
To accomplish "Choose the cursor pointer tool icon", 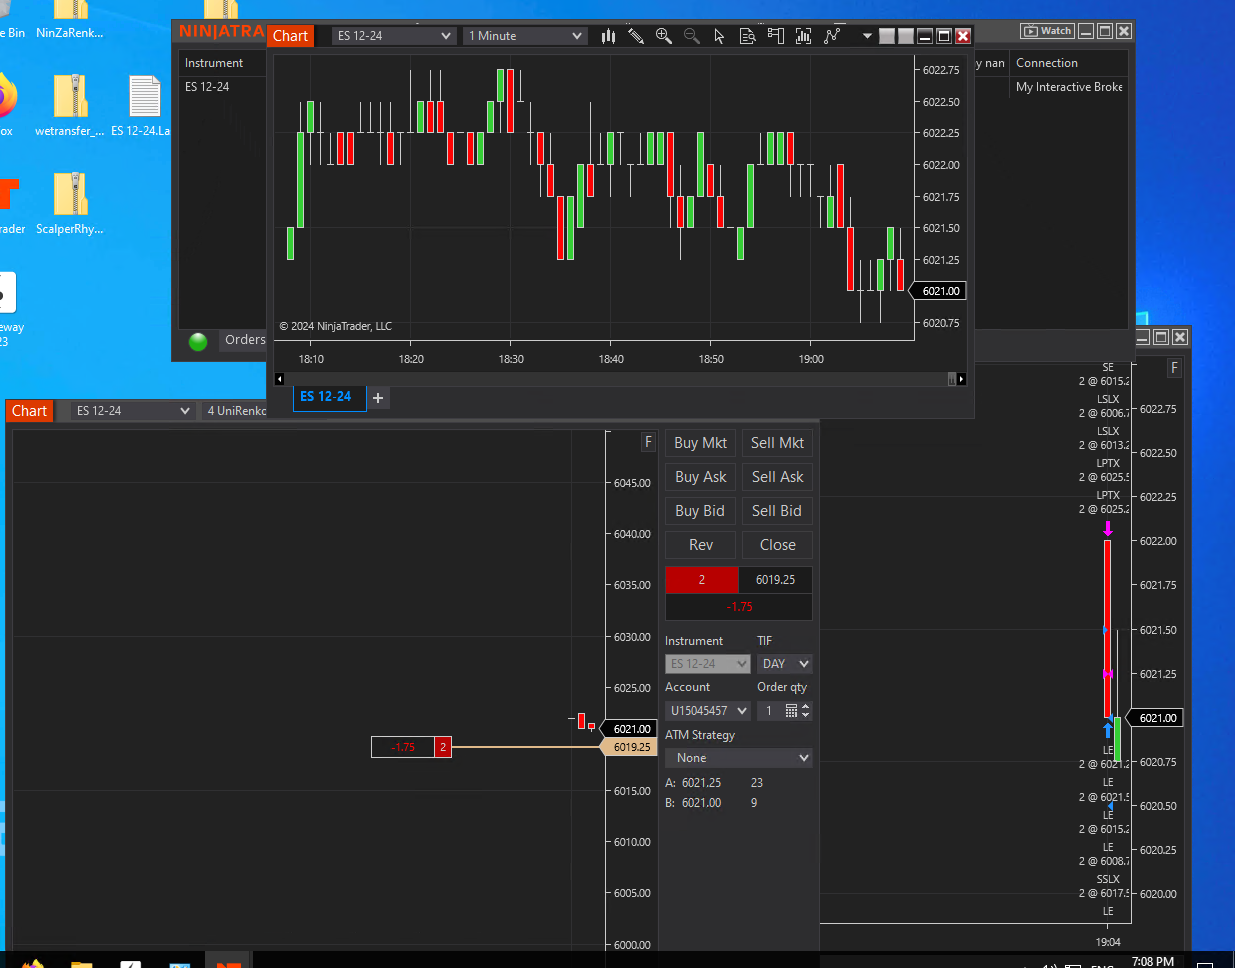I will tap(719, 36).
